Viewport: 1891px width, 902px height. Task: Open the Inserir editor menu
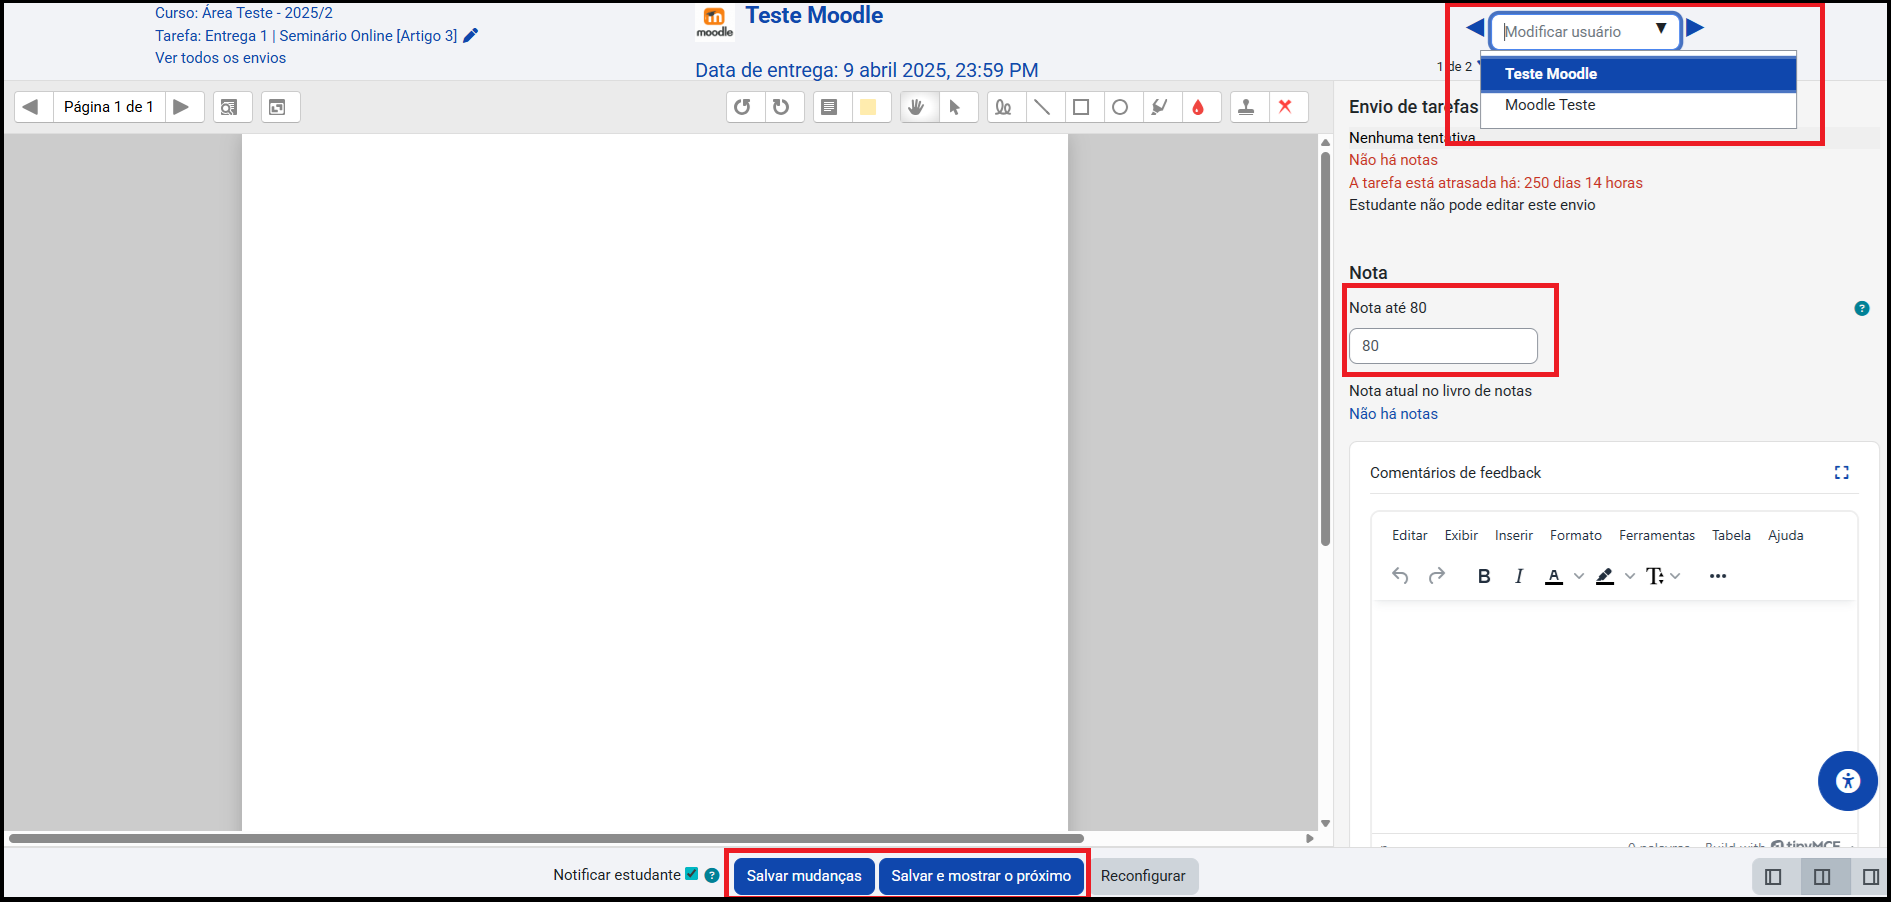pos(1513,536)
